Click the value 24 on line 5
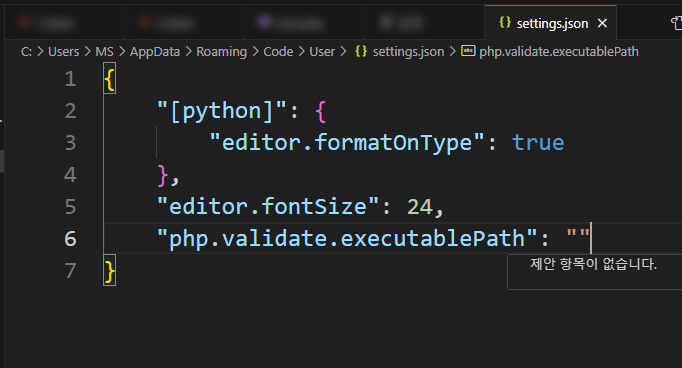682x368 pixels. pyautogui.click(x=420, y=207)
